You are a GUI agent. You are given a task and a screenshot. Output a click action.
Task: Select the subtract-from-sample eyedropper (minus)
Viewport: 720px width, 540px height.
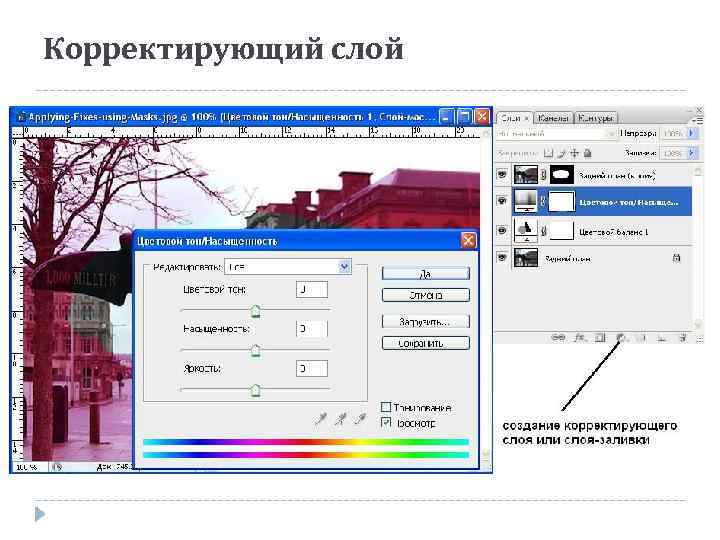(x=360, y=418)
